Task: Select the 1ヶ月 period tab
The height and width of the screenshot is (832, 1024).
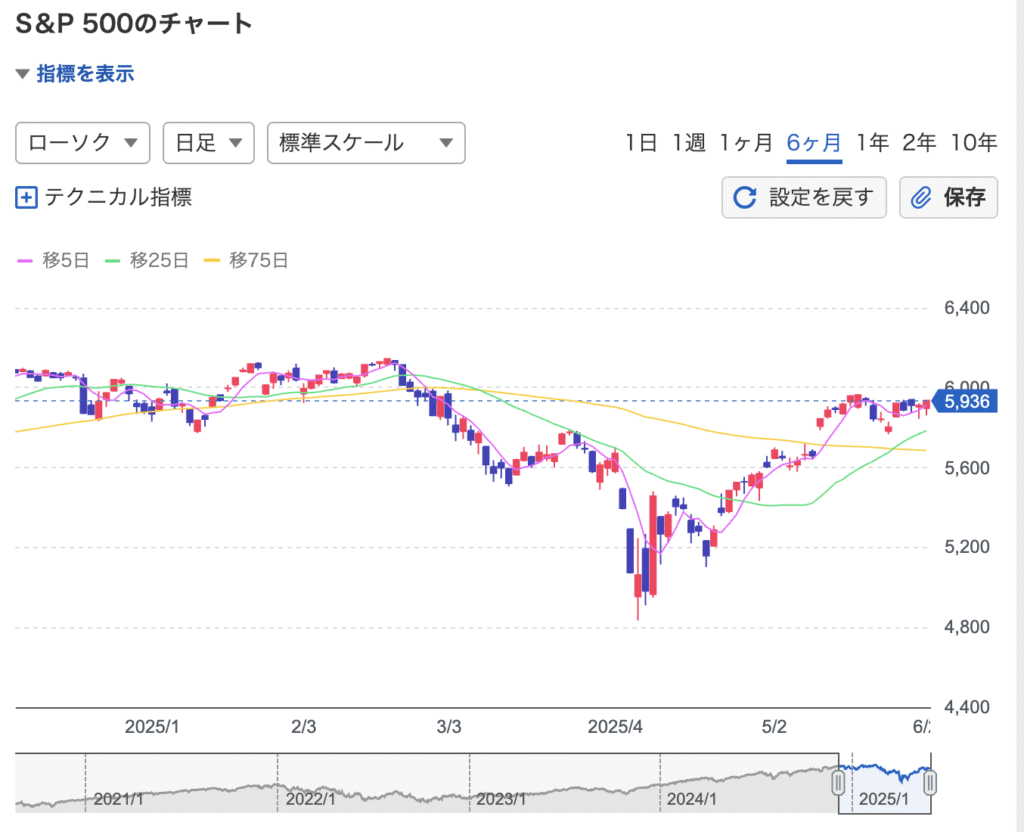Action: click(746, 142)
